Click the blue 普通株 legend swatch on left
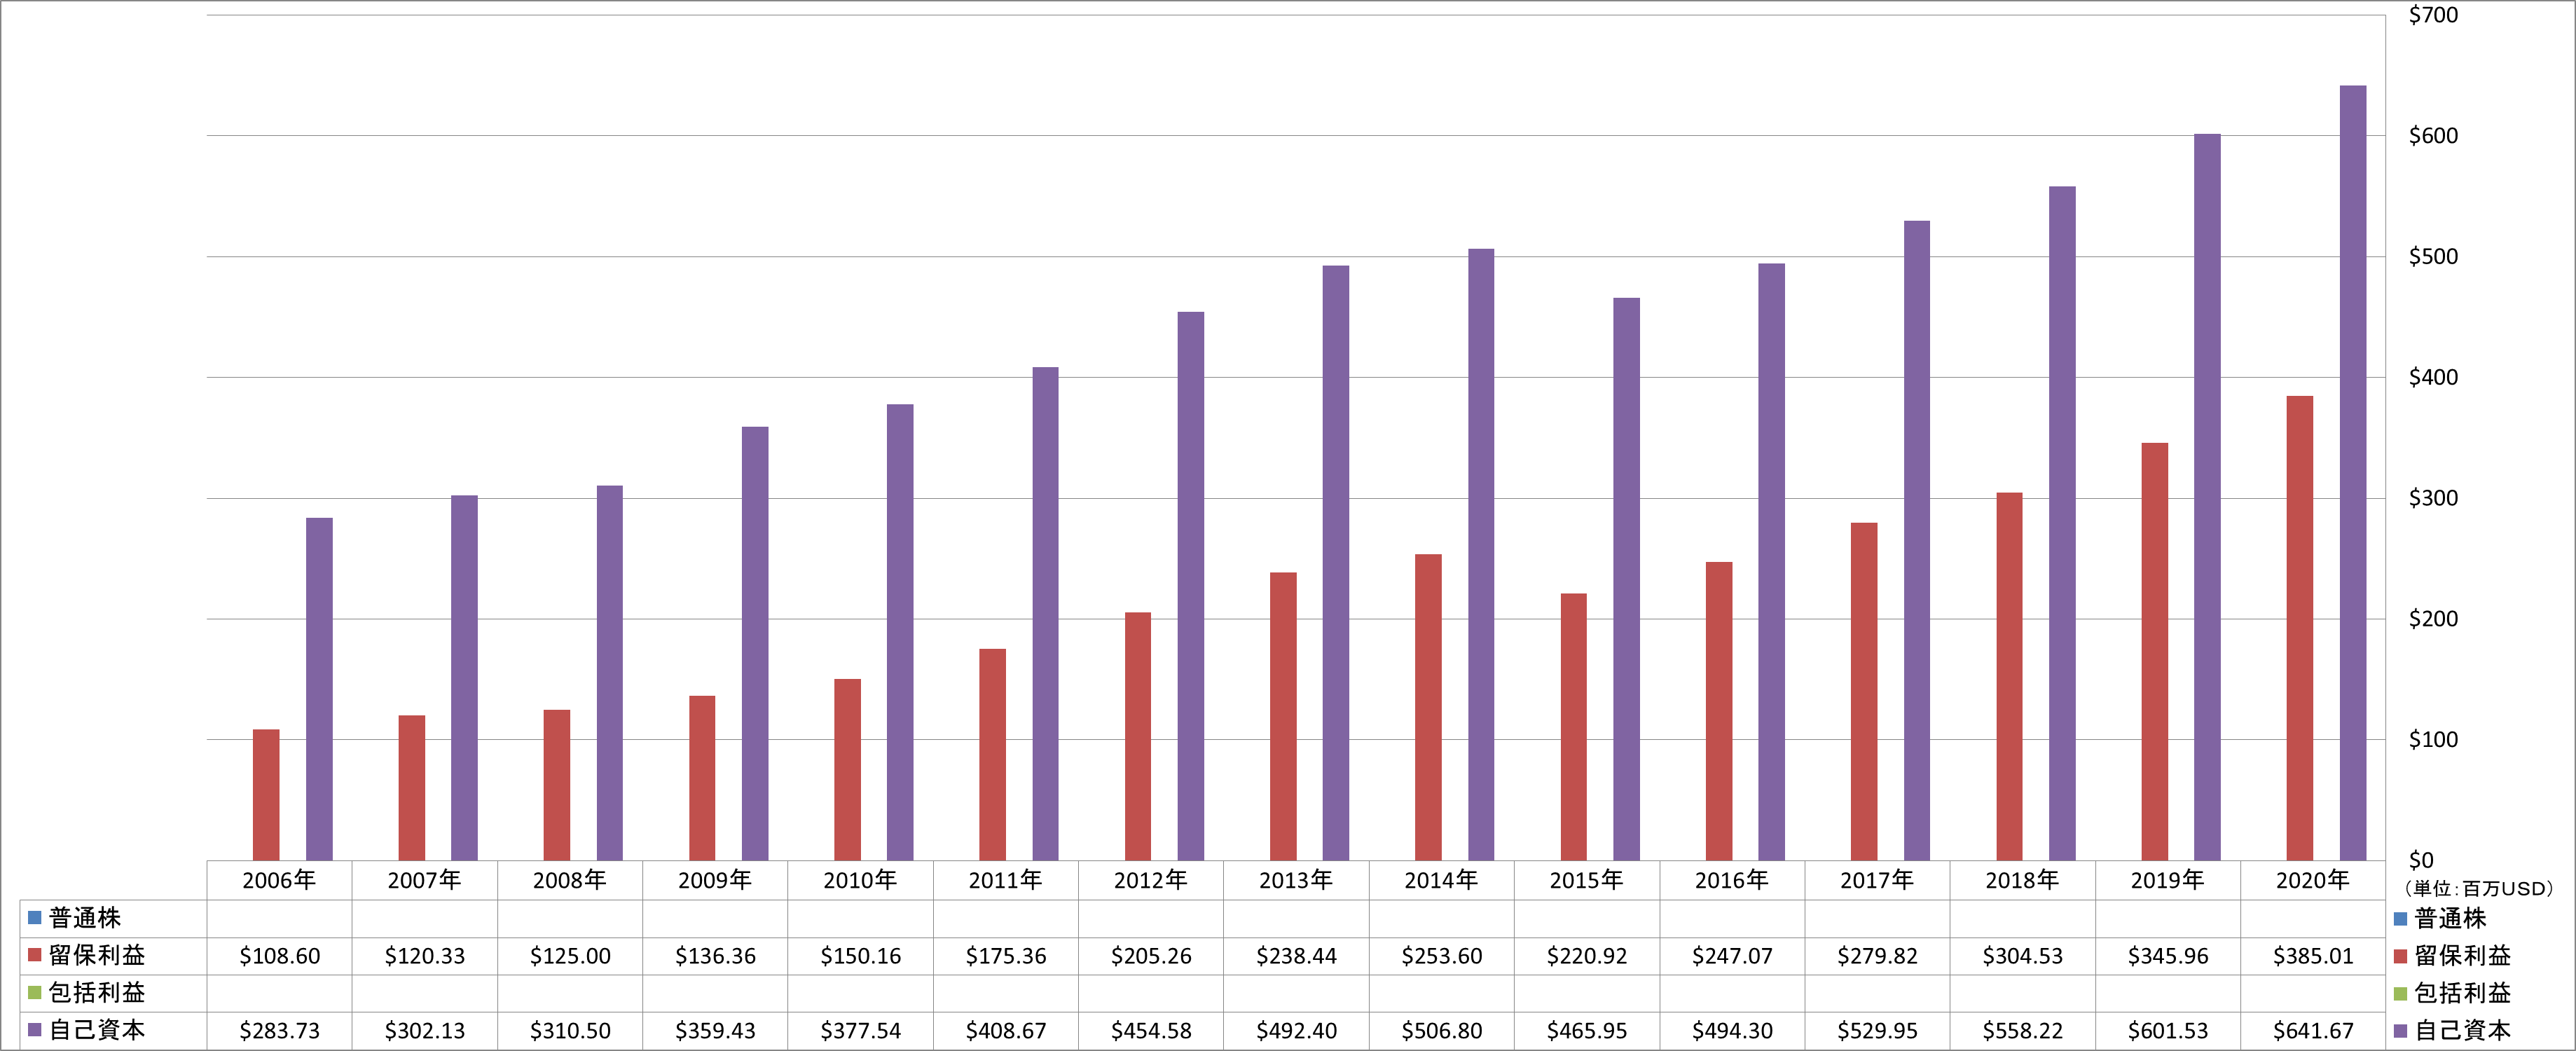2576x1051 pixels. click(x=34, y=917)
